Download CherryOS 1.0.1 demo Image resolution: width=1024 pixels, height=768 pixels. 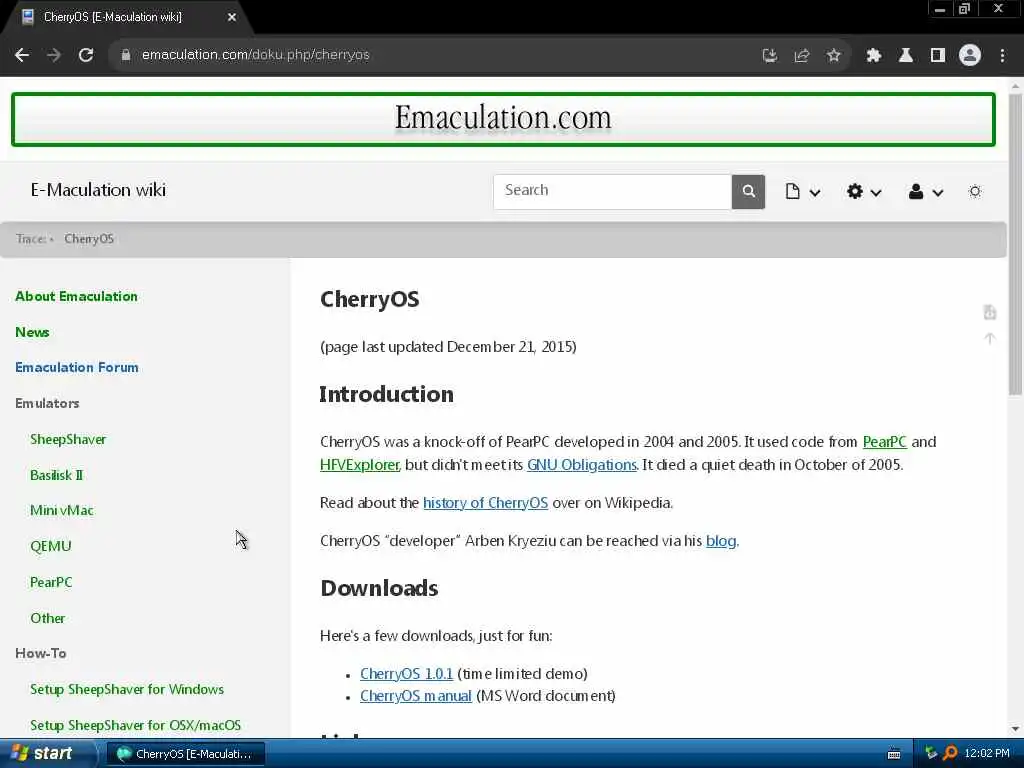click(406, 674)
